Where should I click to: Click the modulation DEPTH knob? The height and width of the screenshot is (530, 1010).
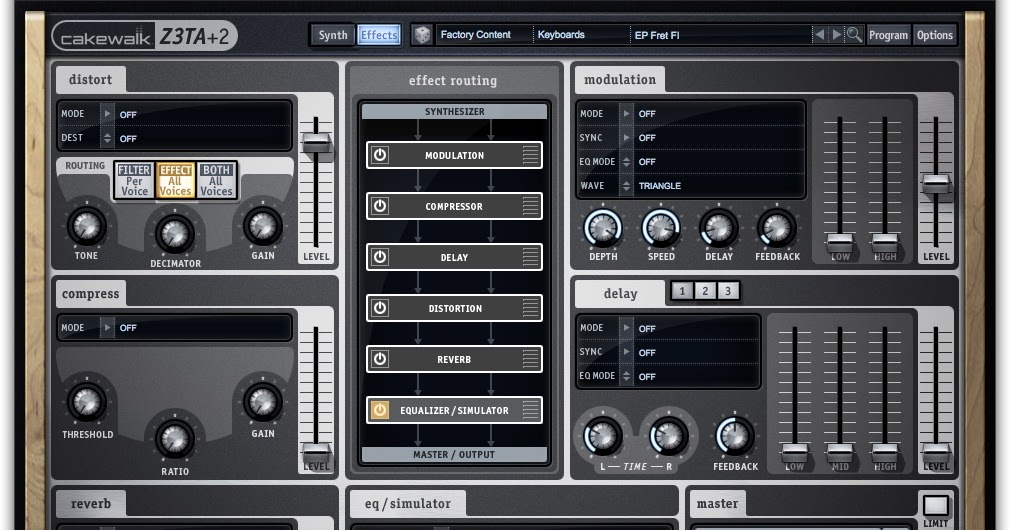[603, 227]
